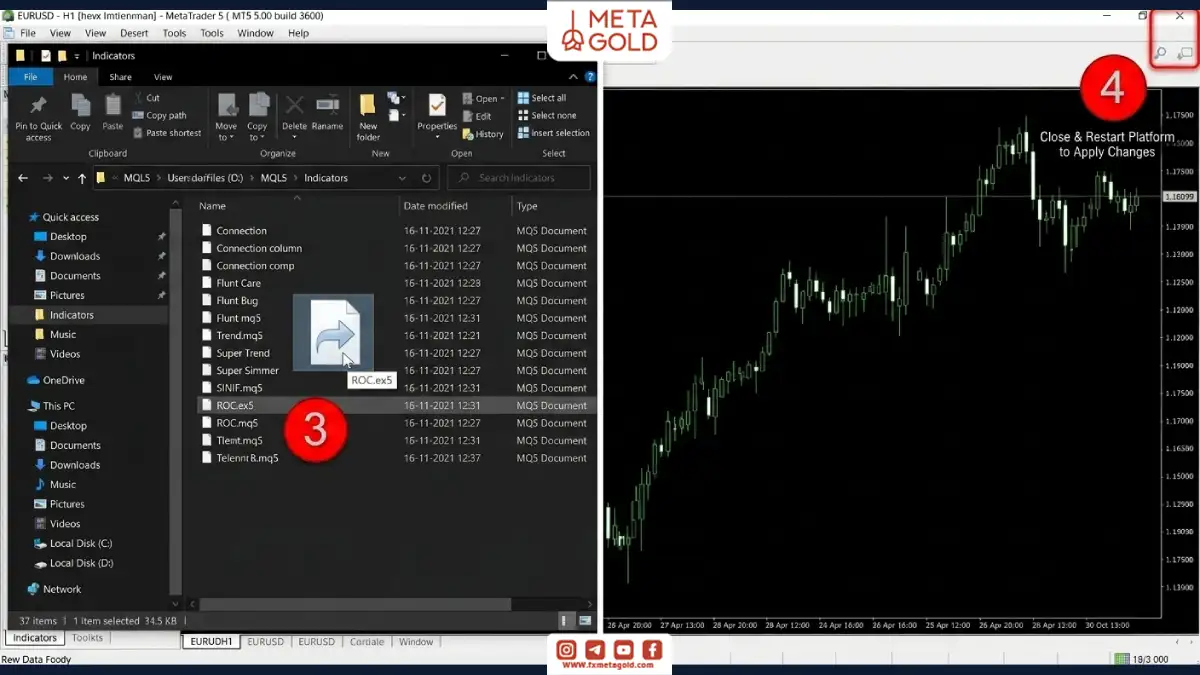Click the Indicators breadcrumb in address bar
This screenshot has height=675, width=1200.
pos(326,178)
